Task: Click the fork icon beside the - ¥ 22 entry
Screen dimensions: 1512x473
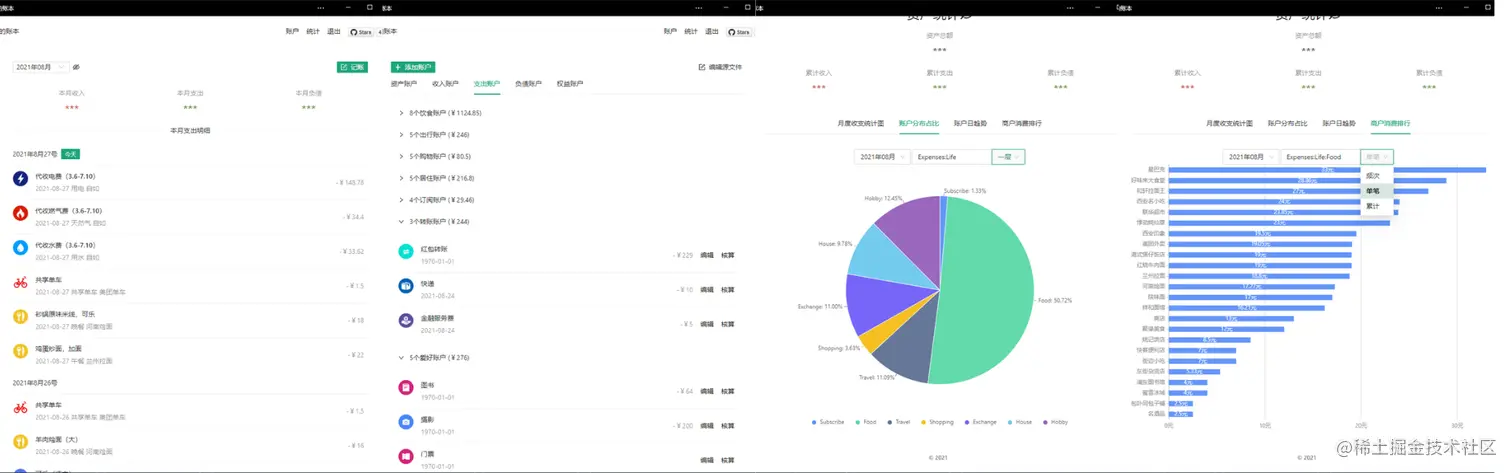Action: (x=20, y=351)
